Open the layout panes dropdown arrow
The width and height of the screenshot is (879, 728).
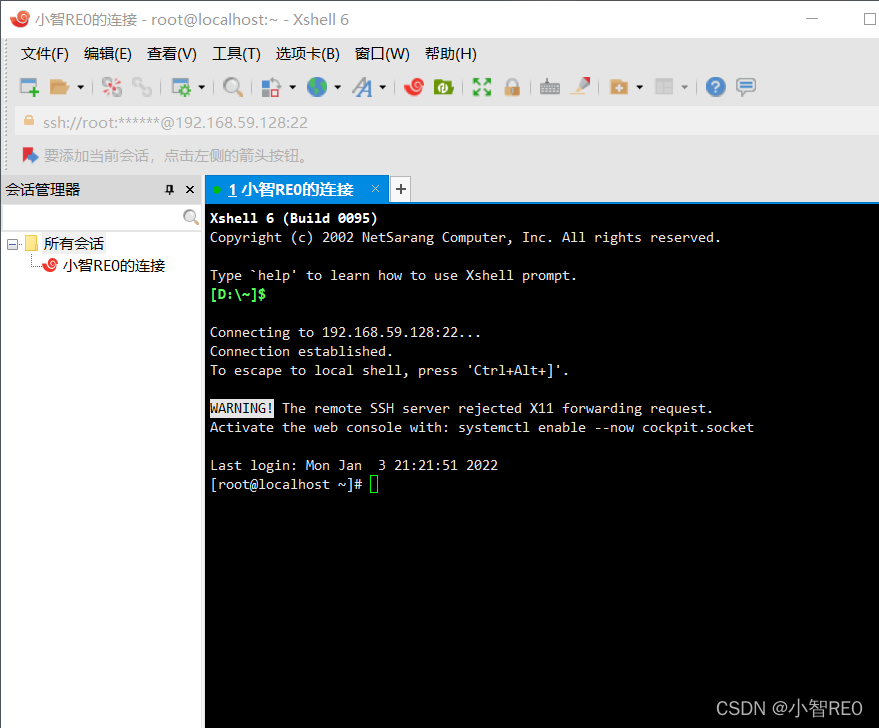(x=684, y=87)
